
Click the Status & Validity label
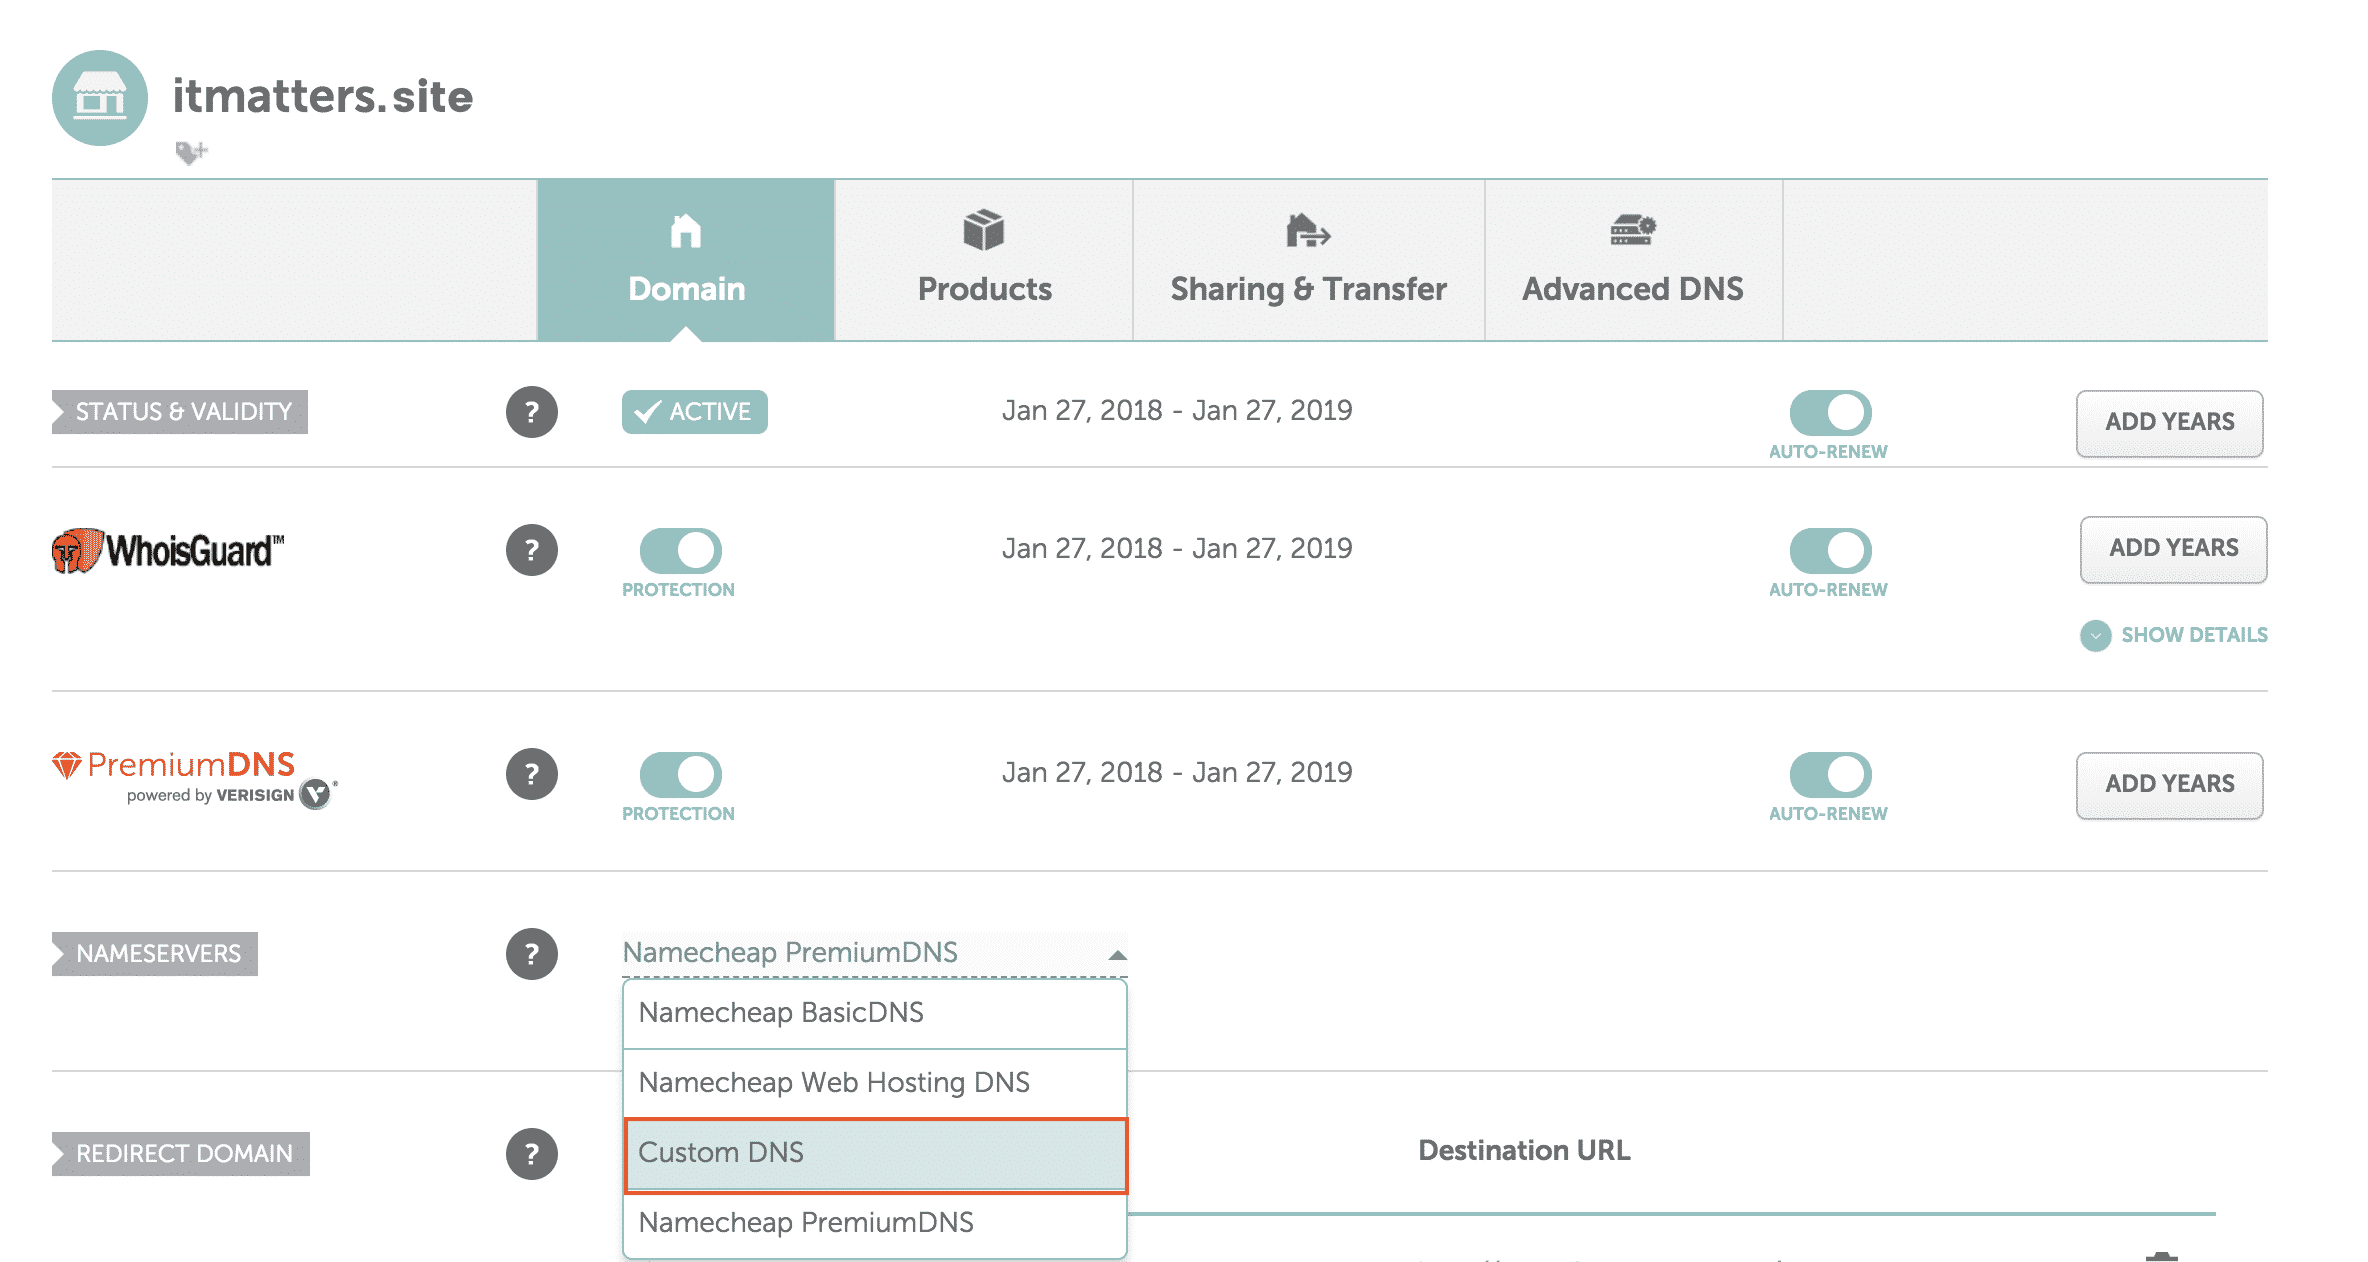click(x=180, y=412)
